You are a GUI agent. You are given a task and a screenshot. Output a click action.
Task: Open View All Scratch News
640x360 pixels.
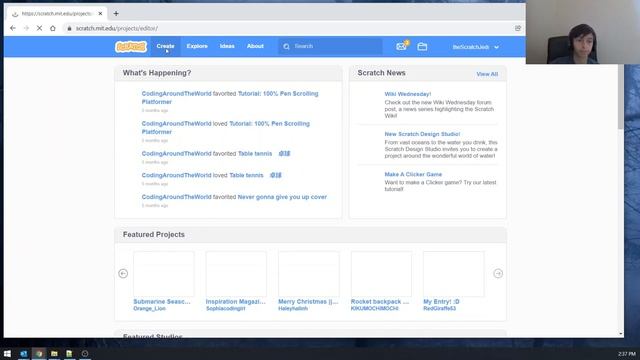click(x=487, y=74)
